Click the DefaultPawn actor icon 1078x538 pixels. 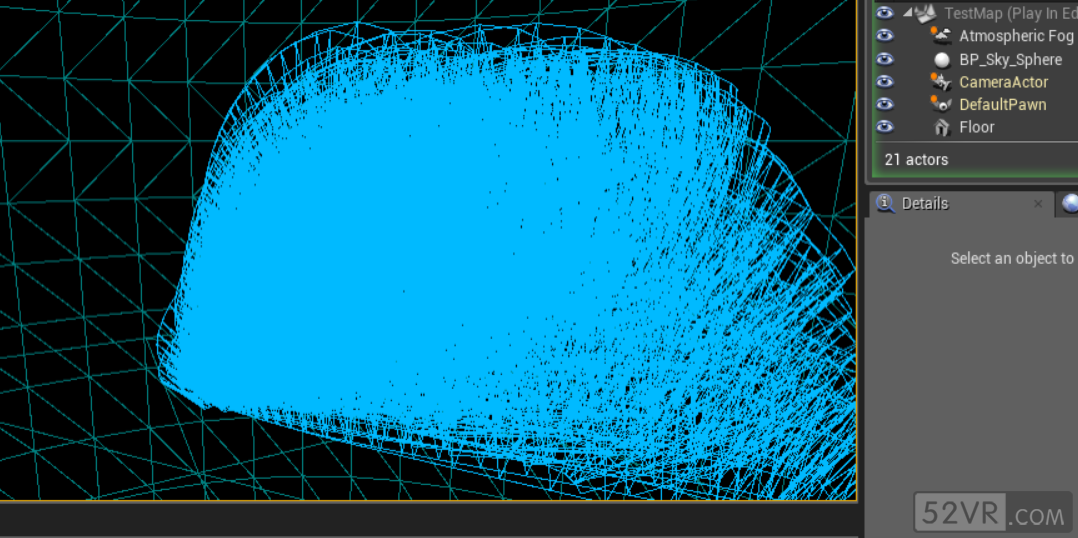[940, 104]
